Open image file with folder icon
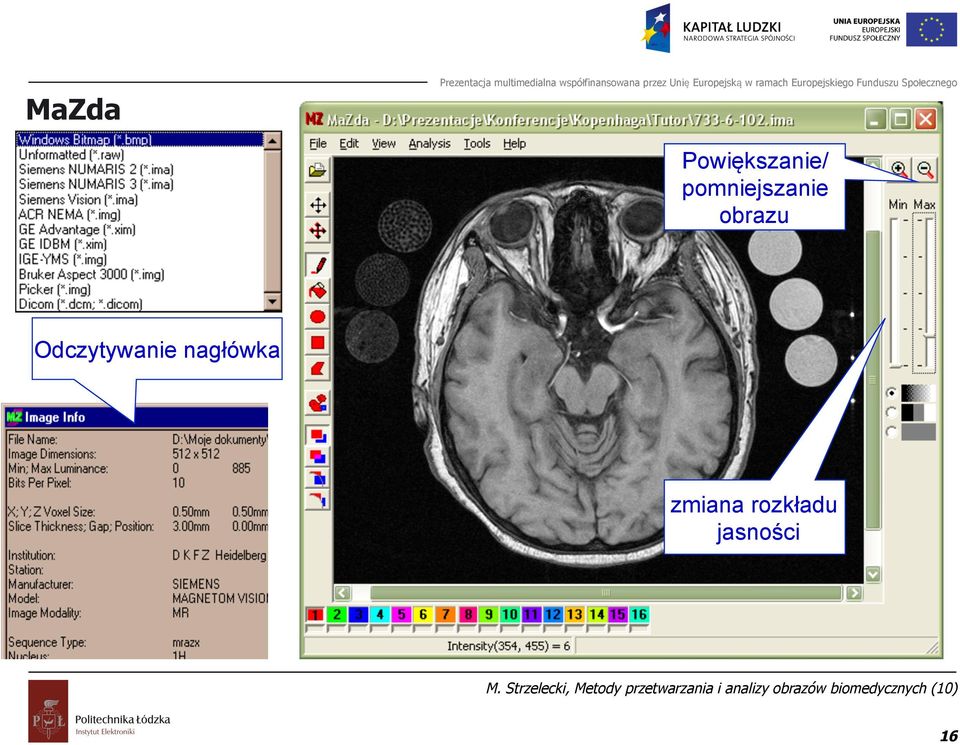The image size is (960, 745). (x=317, y=170)
